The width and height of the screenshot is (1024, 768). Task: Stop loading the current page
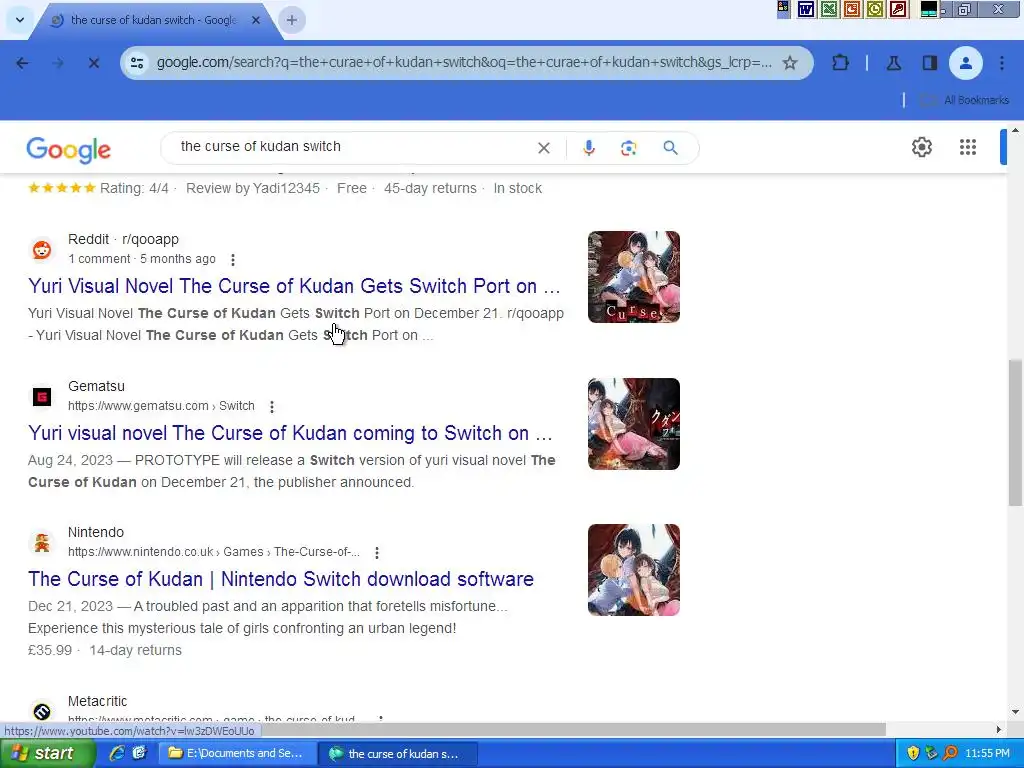coord(93,63)
